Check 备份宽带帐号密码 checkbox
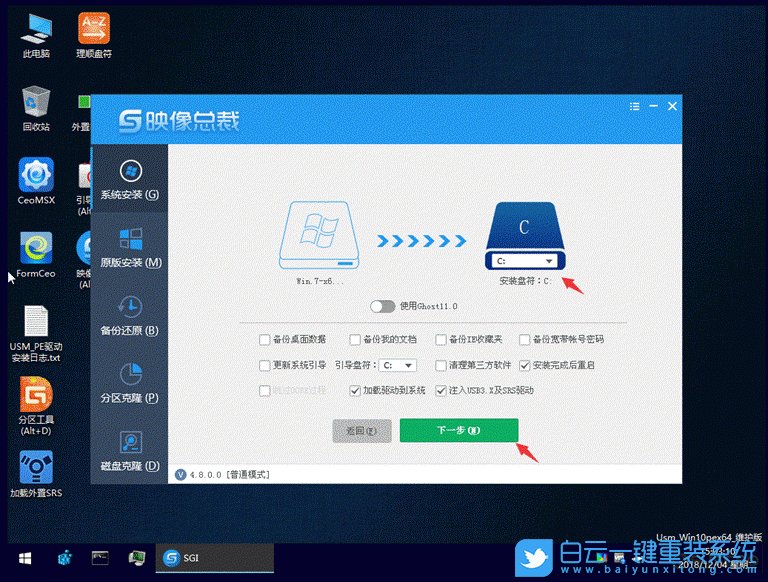Image resolution: width=768 pixels, height=582 pixels. click(525, 340)
